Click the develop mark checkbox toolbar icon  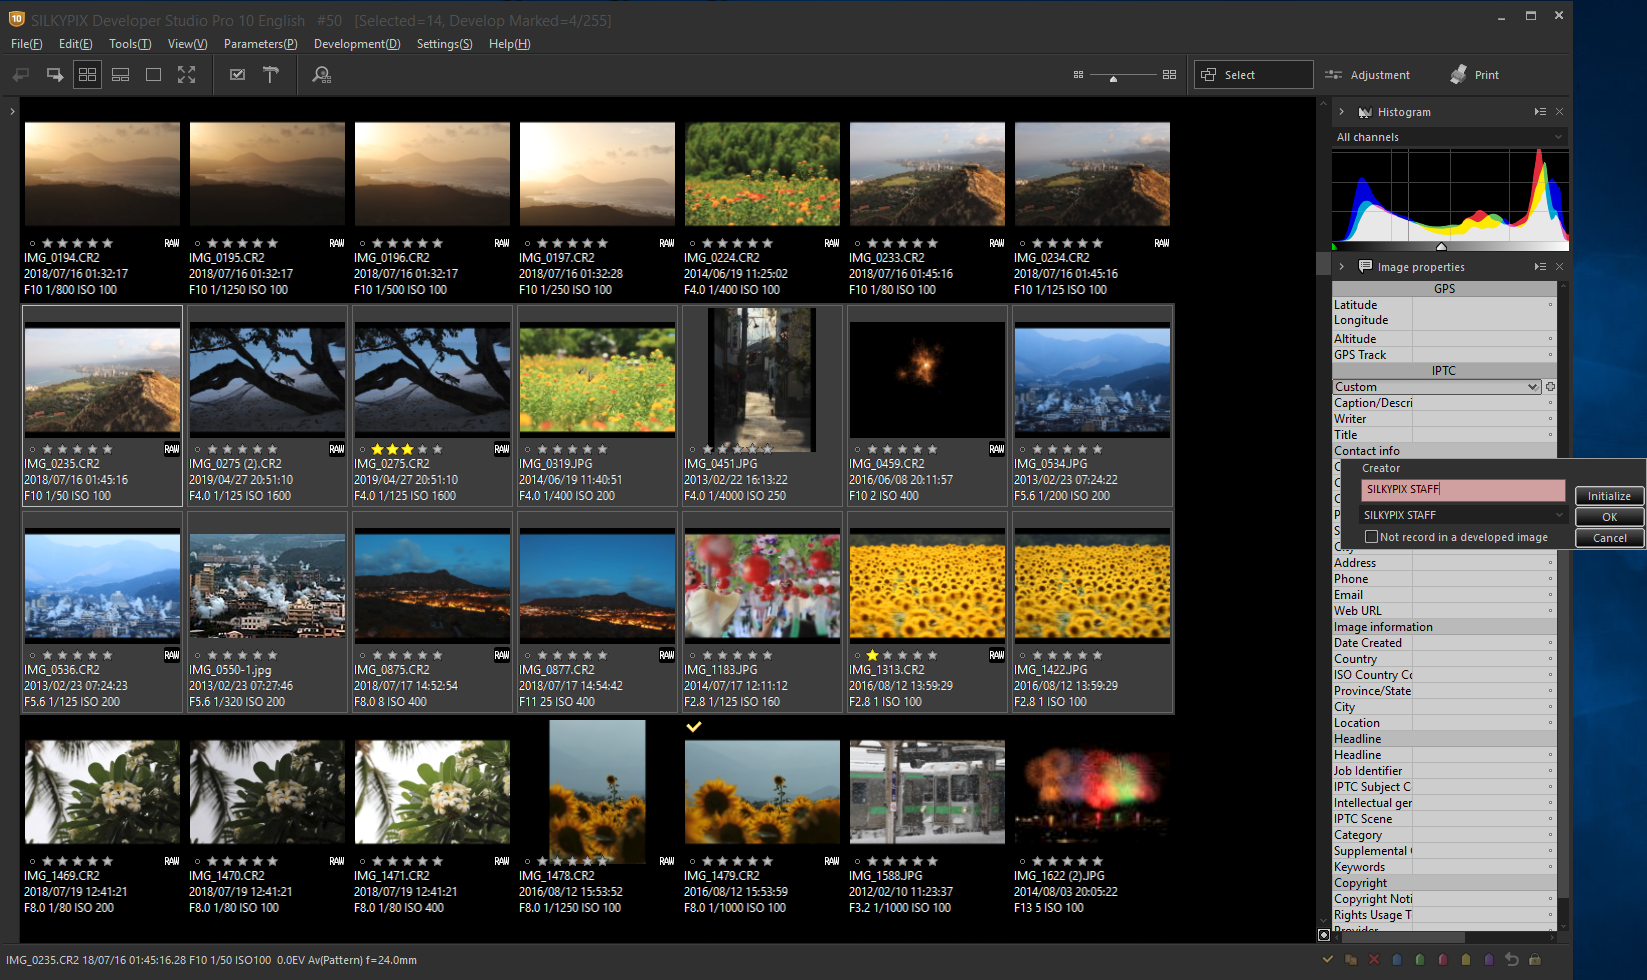pyautogui.click(x=237, y=75)
